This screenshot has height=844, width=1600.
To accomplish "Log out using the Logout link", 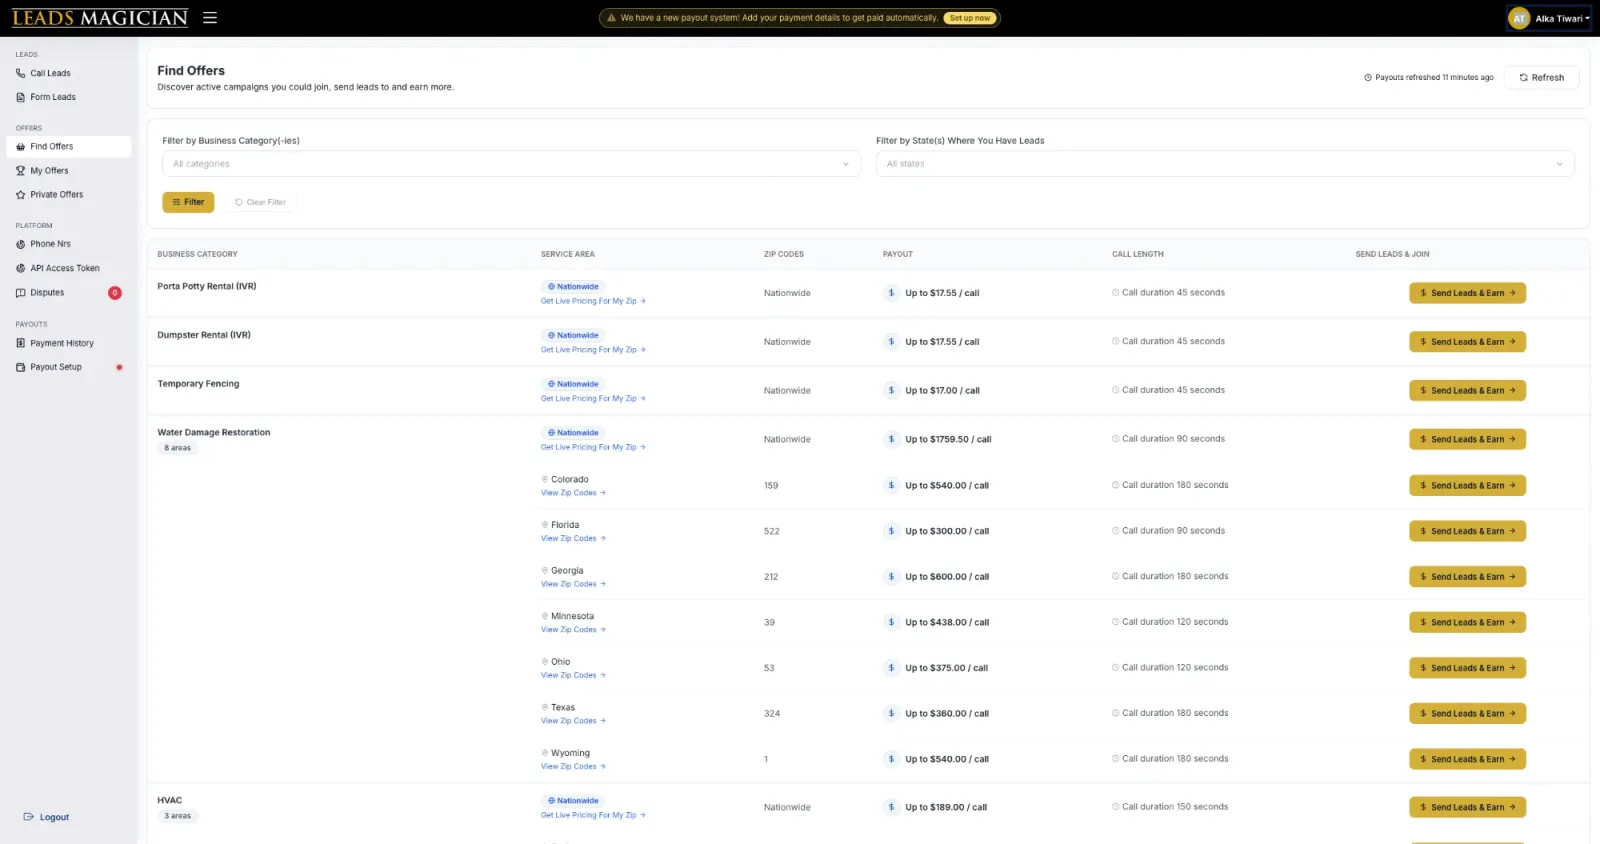I will coord(46,817).
